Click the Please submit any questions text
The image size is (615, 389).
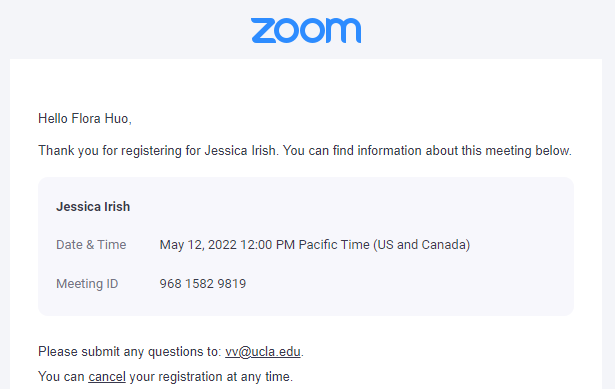(130, 352)
